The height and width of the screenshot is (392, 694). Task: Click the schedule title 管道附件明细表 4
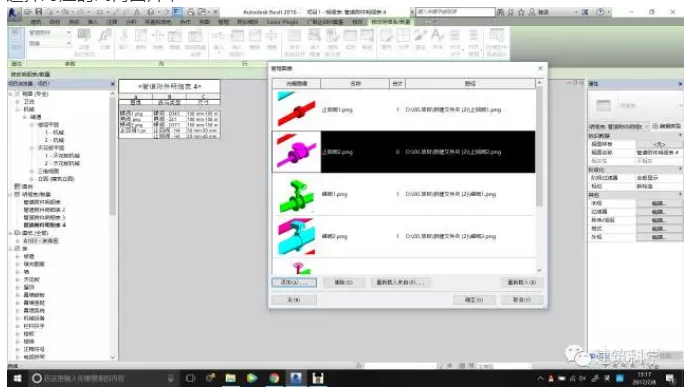[170, 86]
